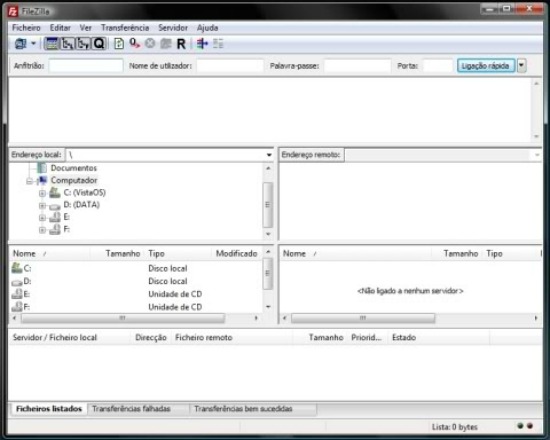Select Computador in local tree

coord(74,180)
